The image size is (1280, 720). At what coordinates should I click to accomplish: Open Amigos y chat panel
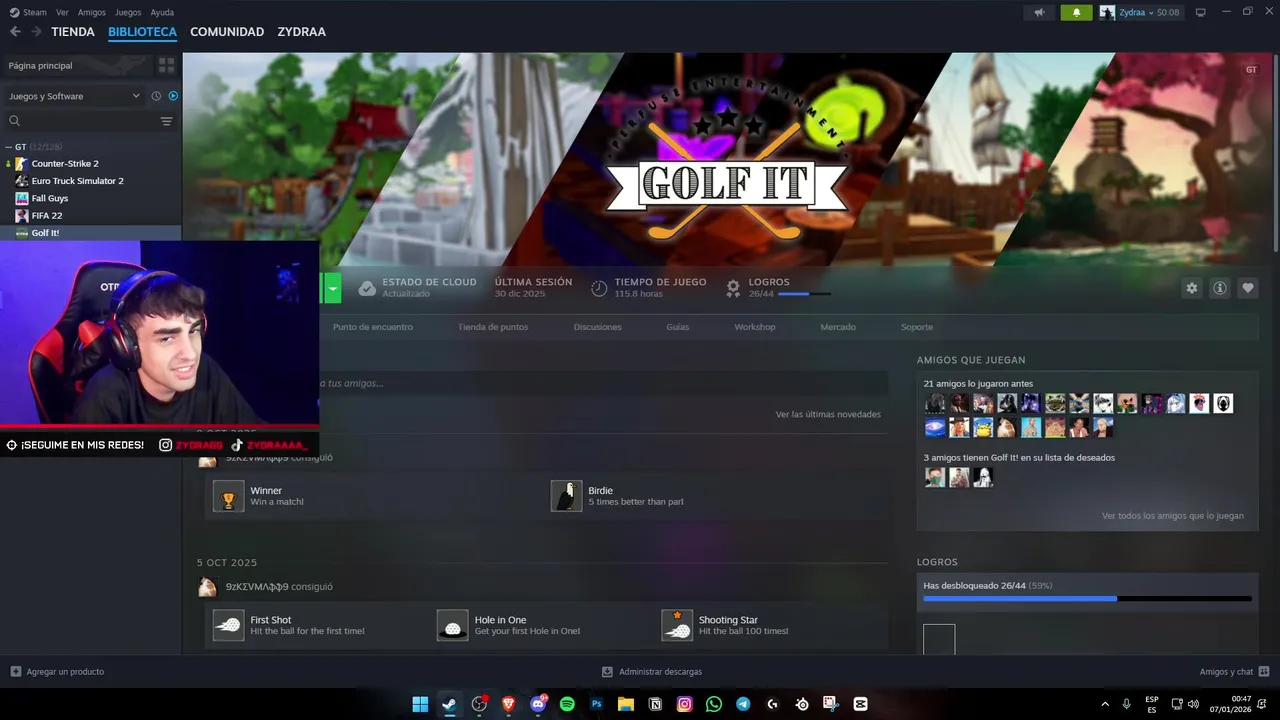(1234, 672)
